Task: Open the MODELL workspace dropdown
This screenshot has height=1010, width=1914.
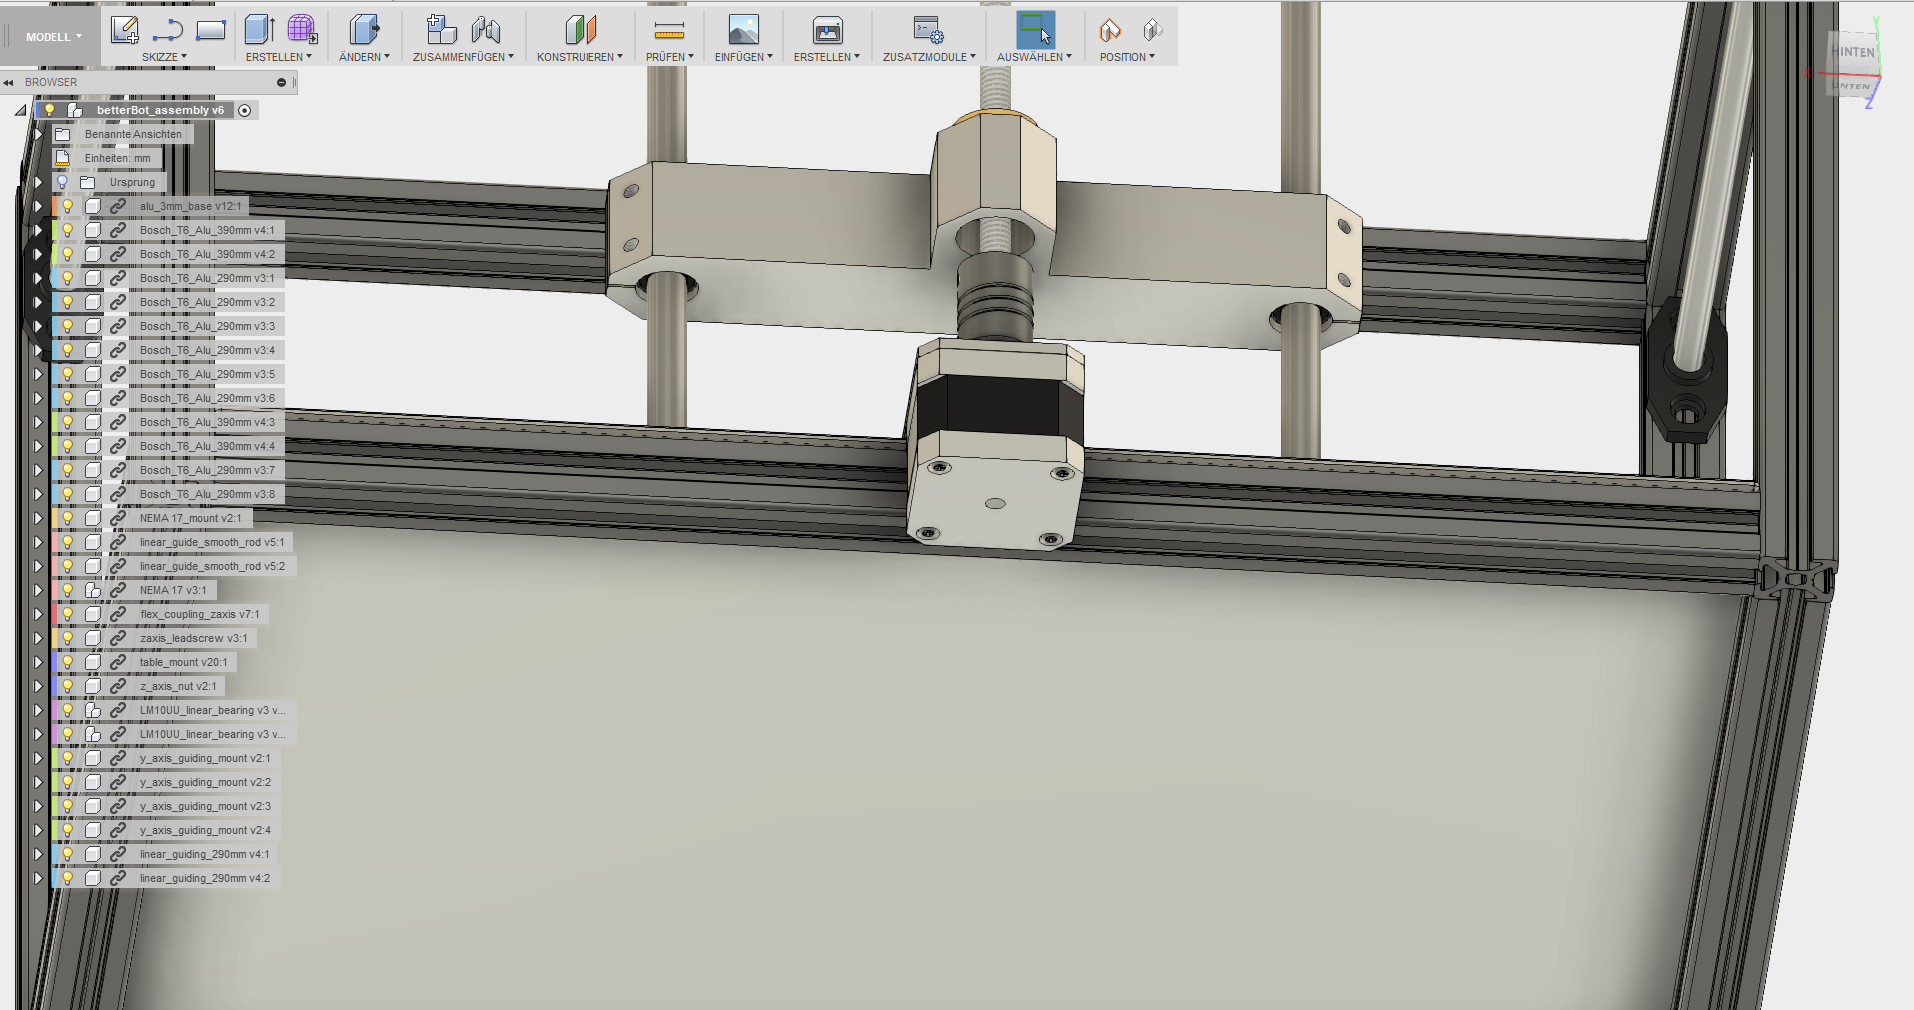Action: click(54, 37)
